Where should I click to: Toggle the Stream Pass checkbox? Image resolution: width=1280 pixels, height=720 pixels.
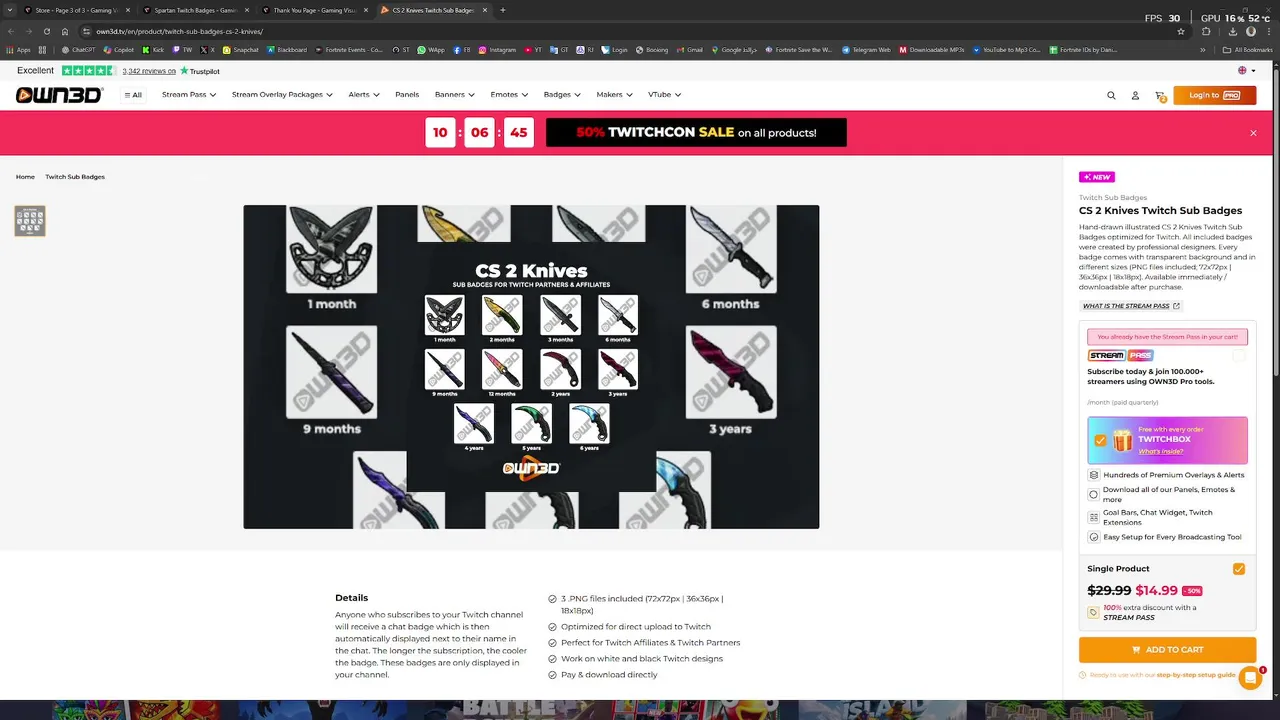pos(1239,355)
